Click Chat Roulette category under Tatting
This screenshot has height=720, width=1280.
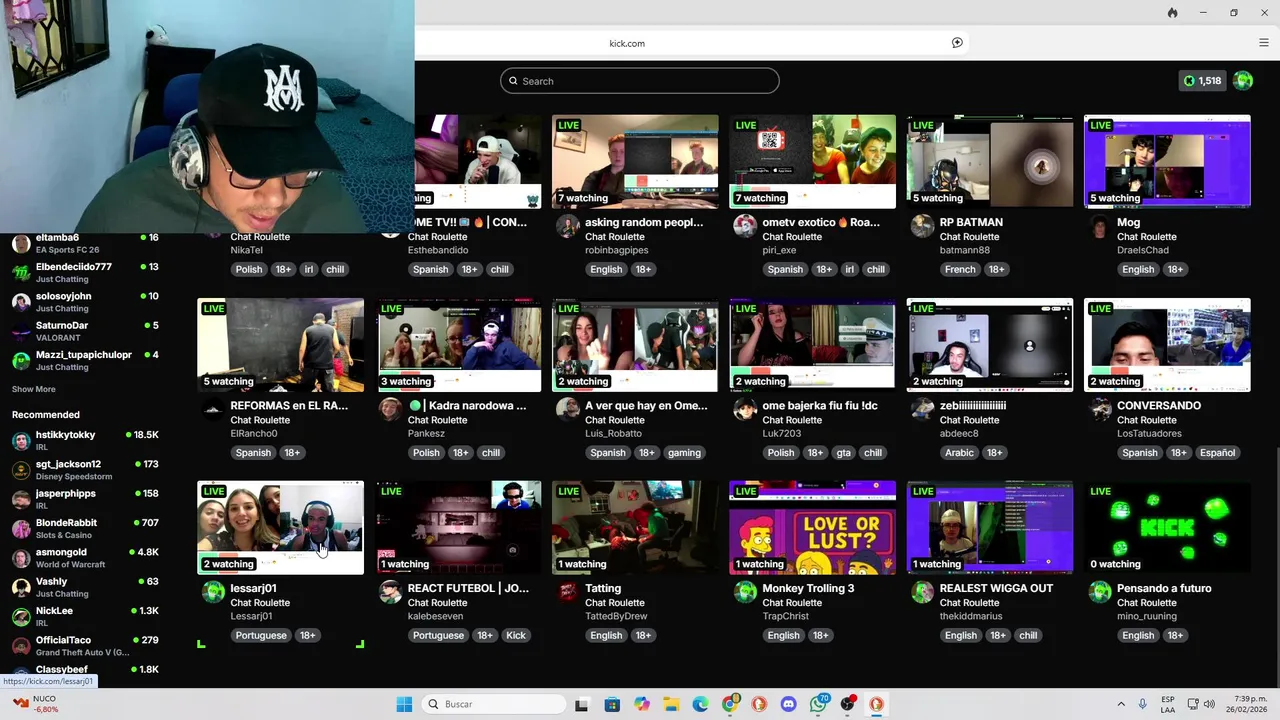point(614,603)
